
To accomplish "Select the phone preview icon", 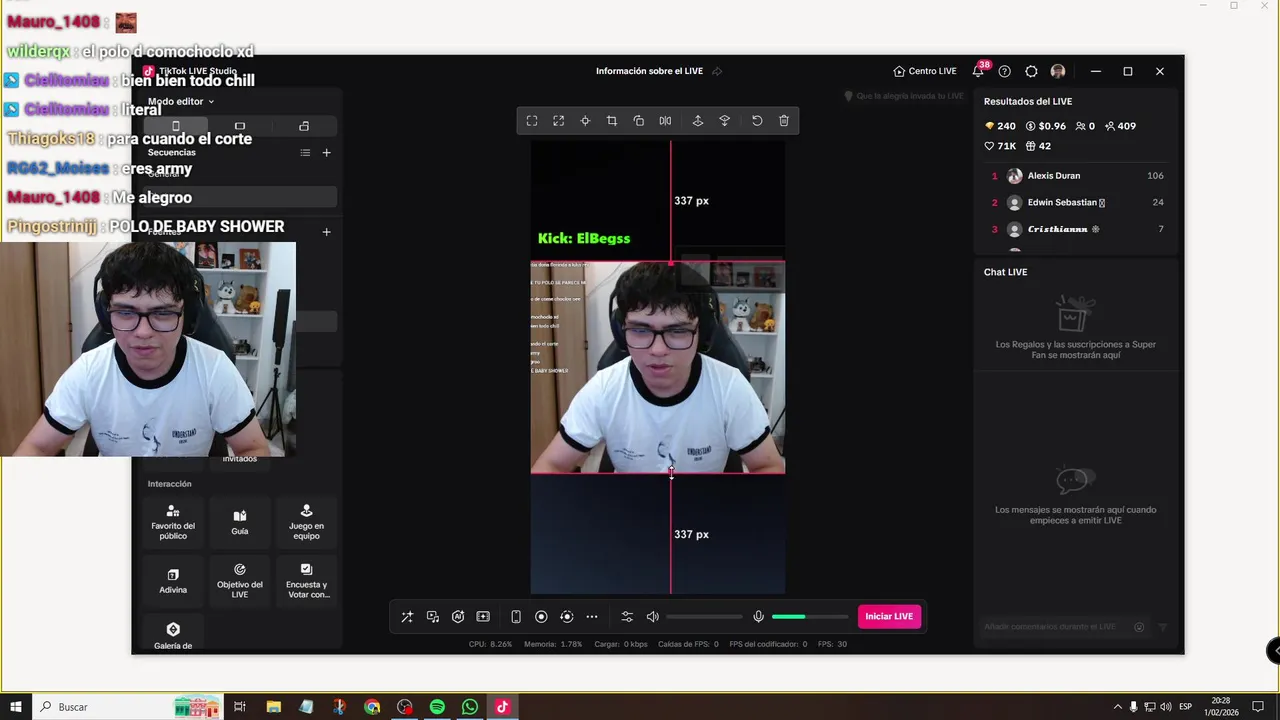I will pos(516,617).
